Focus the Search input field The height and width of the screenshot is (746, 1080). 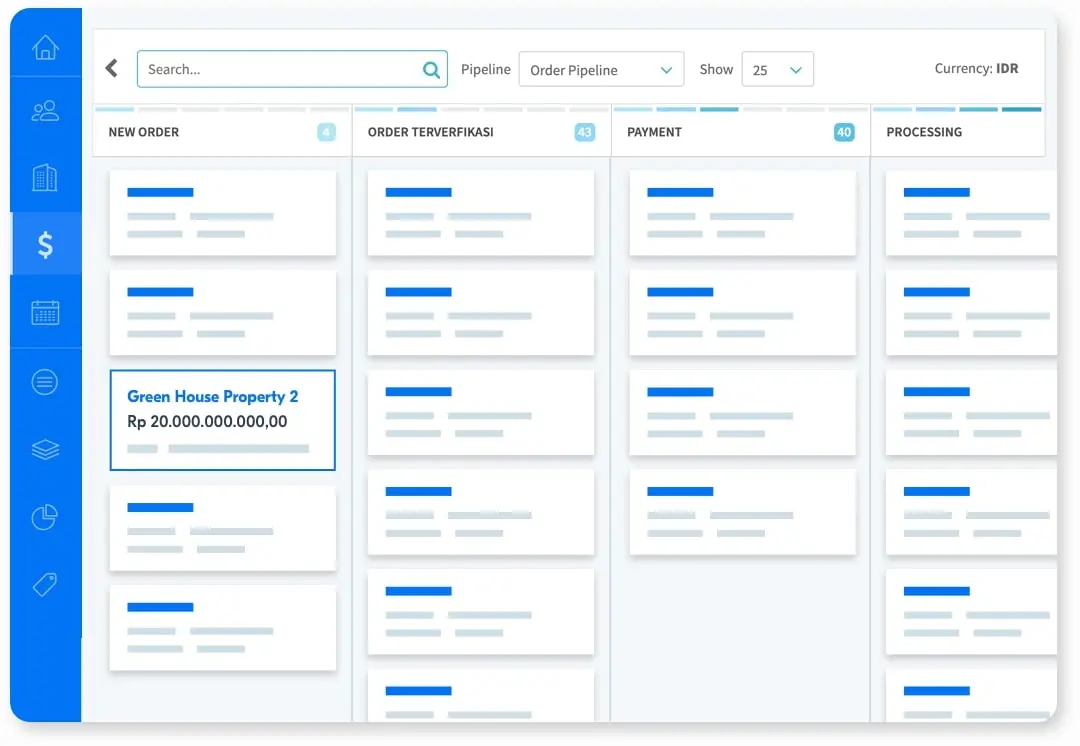[x=292, y=69]
